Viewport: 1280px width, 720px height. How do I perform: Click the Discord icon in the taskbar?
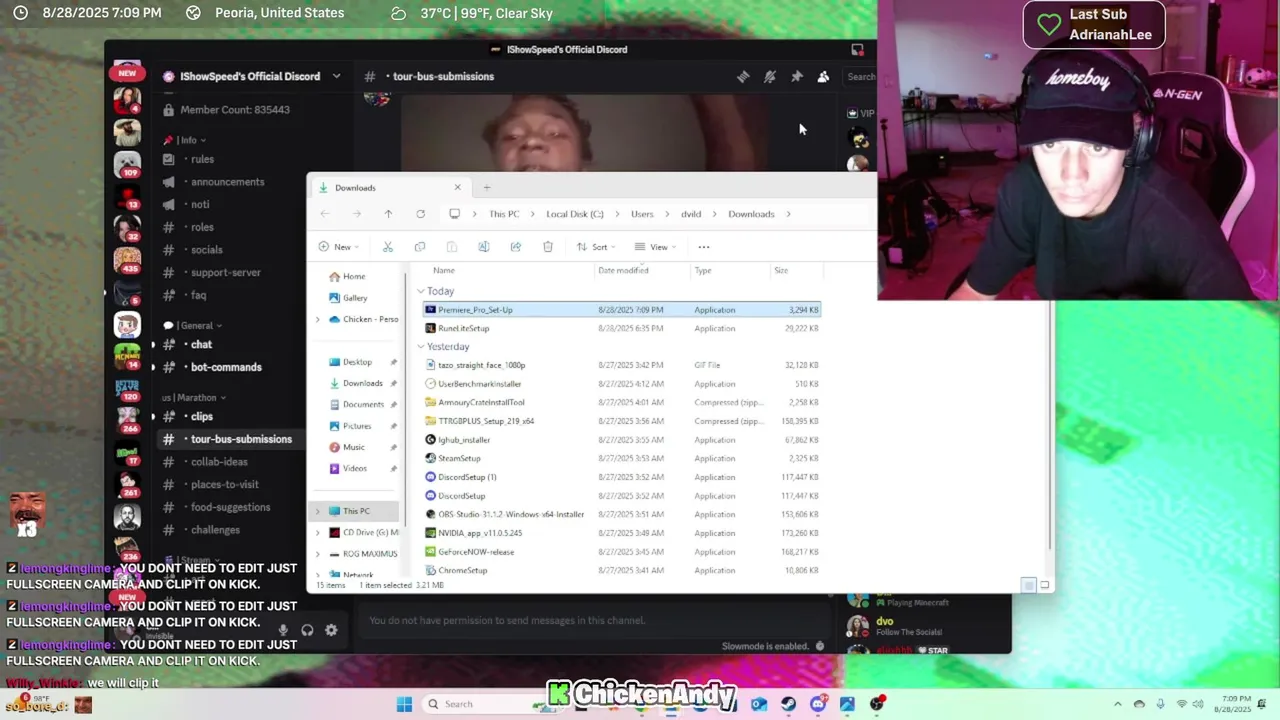[x=818, y=704]
